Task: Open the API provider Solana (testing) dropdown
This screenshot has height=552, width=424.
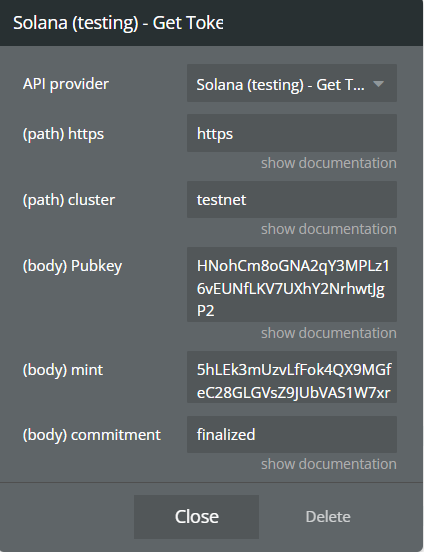Action: pyautogui.click(x=292, y=83)
